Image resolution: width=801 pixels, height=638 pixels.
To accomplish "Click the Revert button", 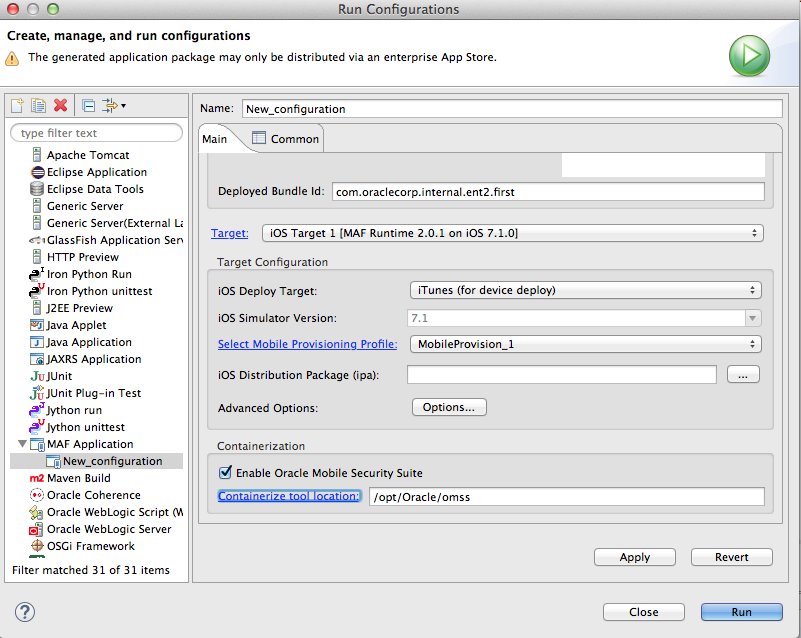I will click(x=732, y=557).
